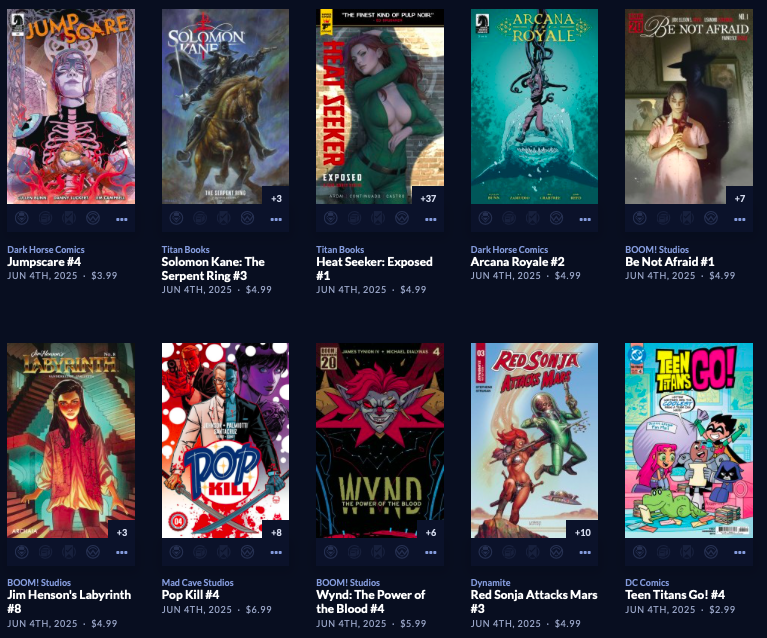Open Mad Cave Studios publisher link

[198, 583]
